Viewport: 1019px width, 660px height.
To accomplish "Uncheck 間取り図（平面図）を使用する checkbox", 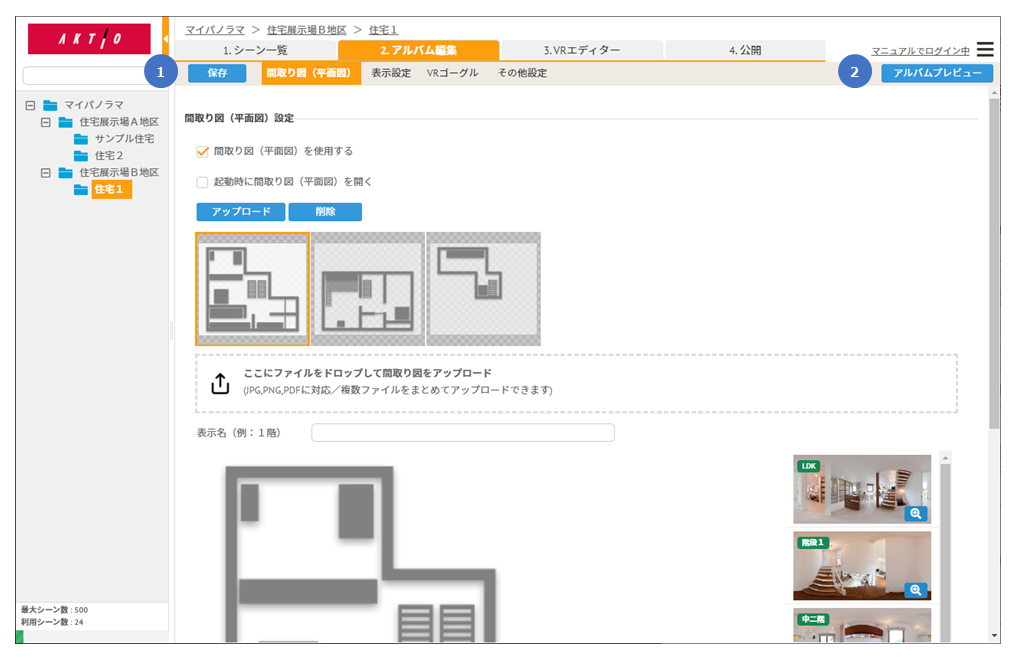I will click(202, 152).
